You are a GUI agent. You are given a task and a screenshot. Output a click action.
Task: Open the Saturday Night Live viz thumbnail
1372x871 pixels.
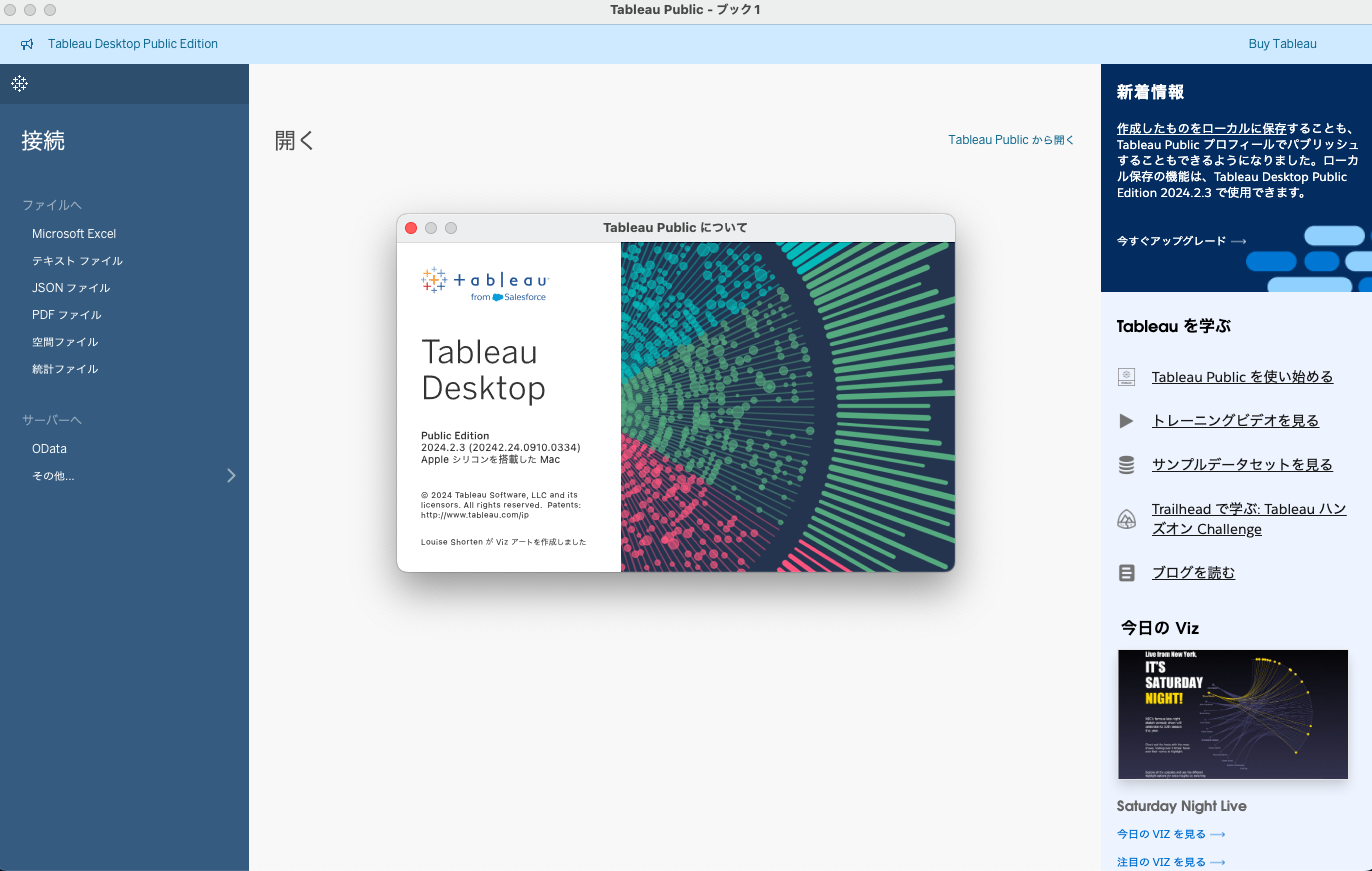click(1233, 714)
